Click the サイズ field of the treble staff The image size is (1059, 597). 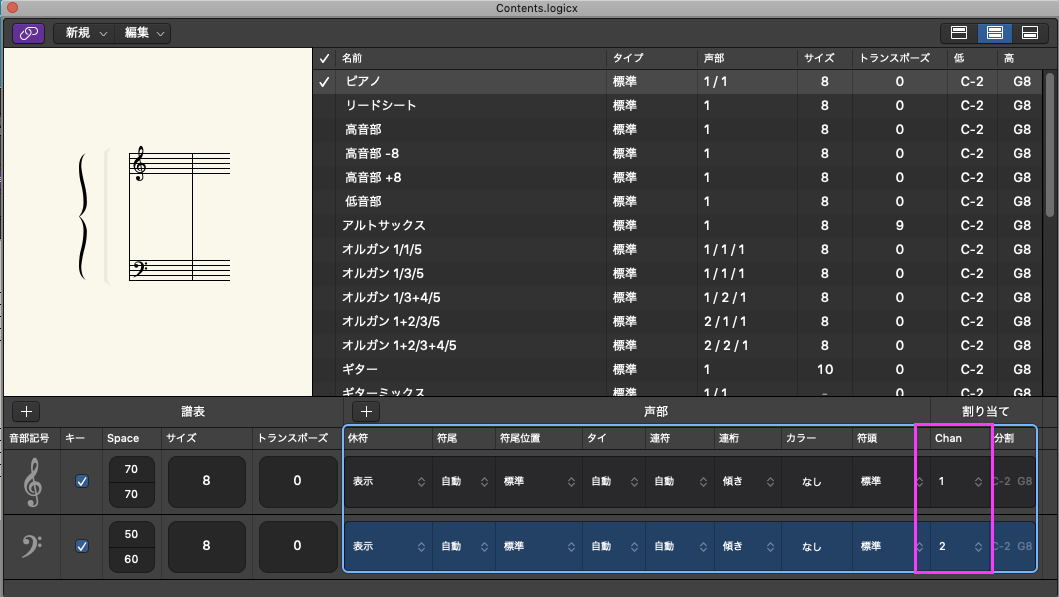206,481
